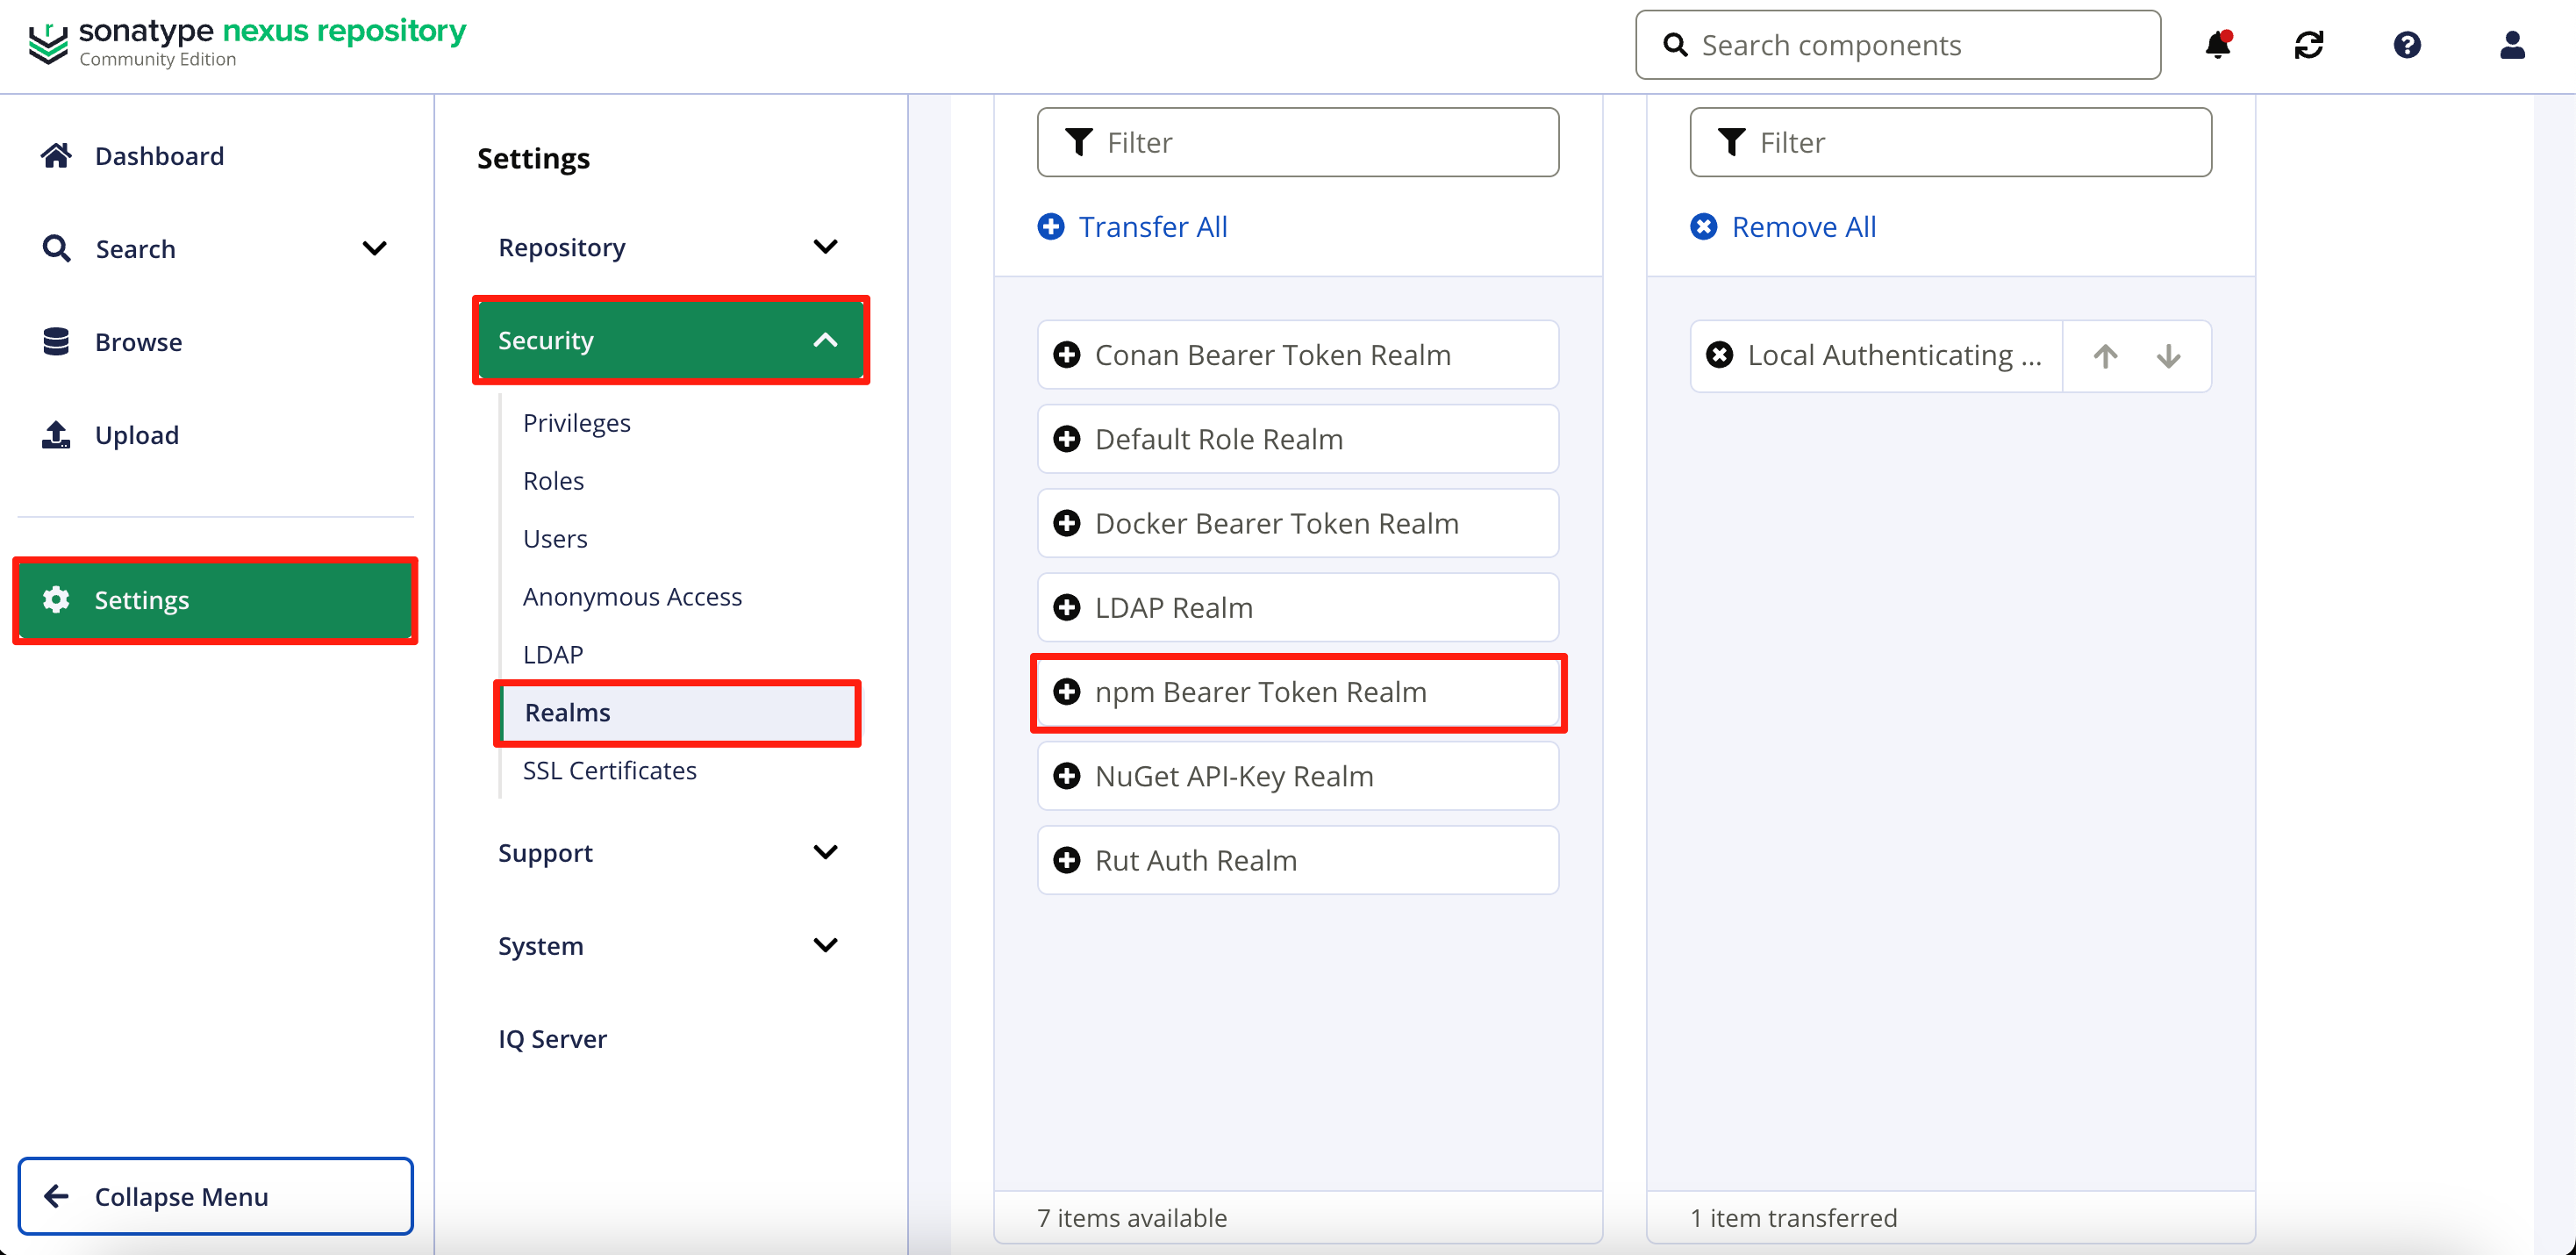Viewport: 2576px width, 1255px height.
Task: Open the notifications bell icon
Action: coord(2217,45)
